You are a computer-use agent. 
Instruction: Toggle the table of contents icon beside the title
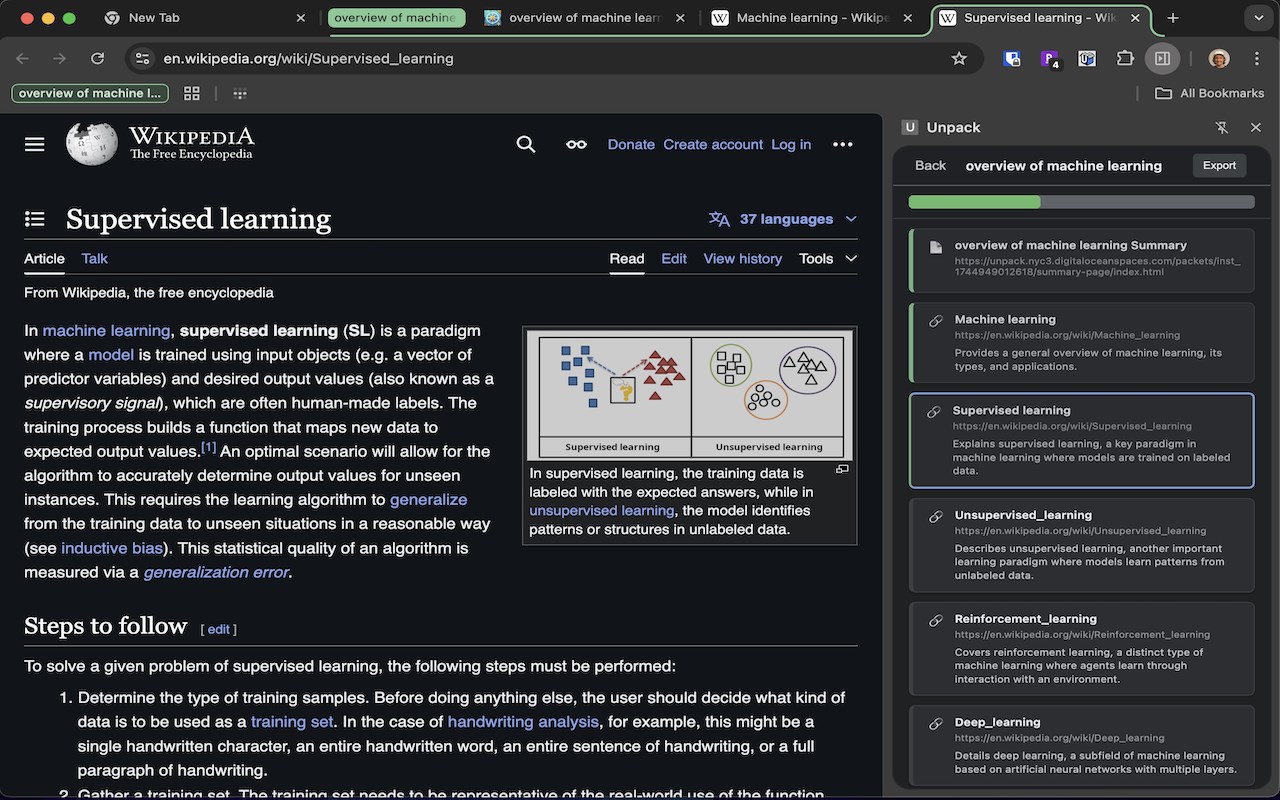(x=35, y=219)
